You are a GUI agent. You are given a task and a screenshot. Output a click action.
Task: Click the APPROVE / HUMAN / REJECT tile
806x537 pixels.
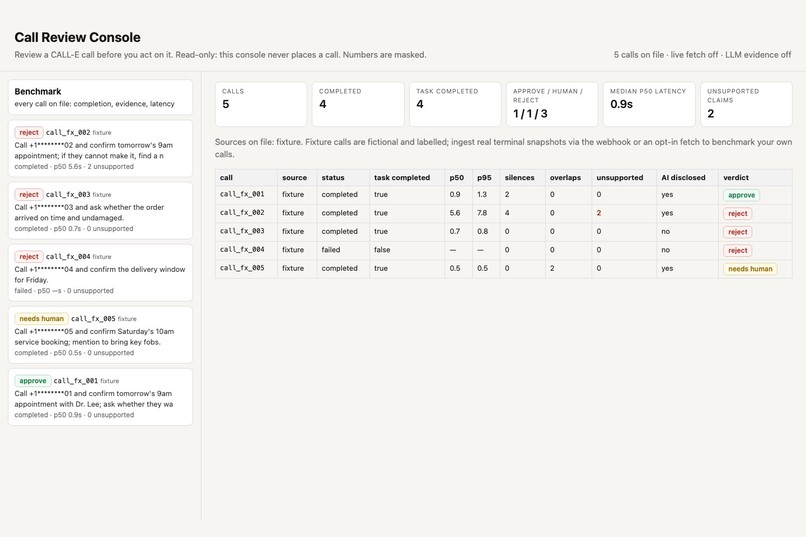[x=552, y=104]
